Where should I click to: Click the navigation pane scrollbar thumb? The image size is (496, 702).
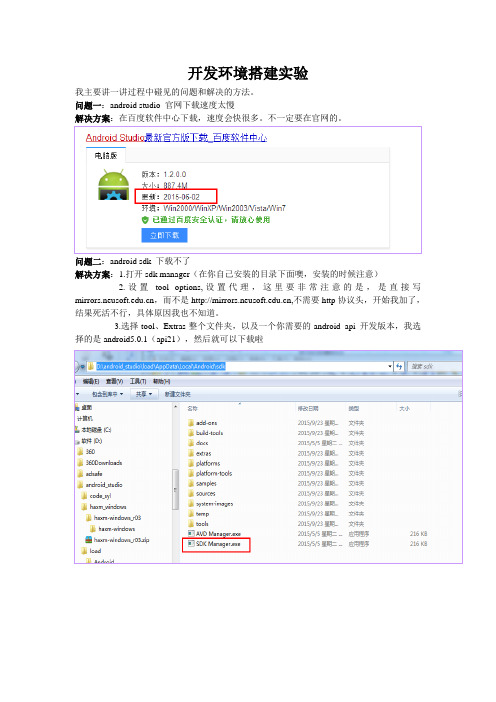[175, 488]
